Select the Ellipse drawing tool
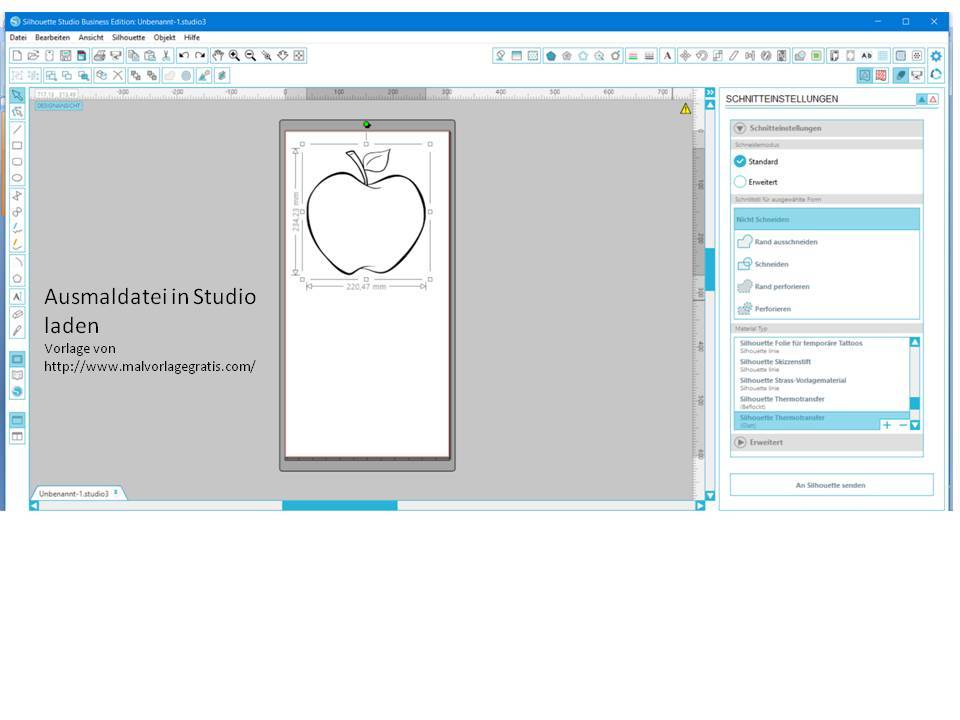 tap(17, 178)
